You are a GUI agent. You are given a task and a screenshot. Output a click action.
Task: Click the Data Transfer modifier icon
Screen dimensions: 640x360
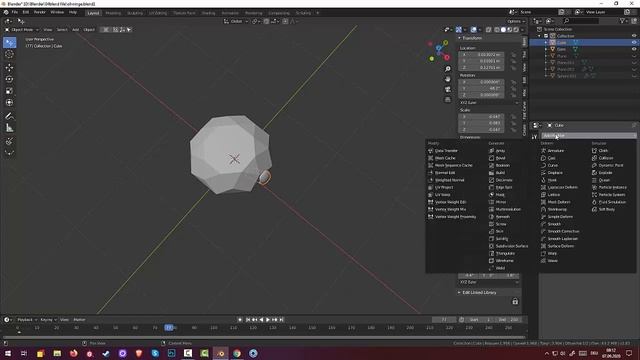431,151
